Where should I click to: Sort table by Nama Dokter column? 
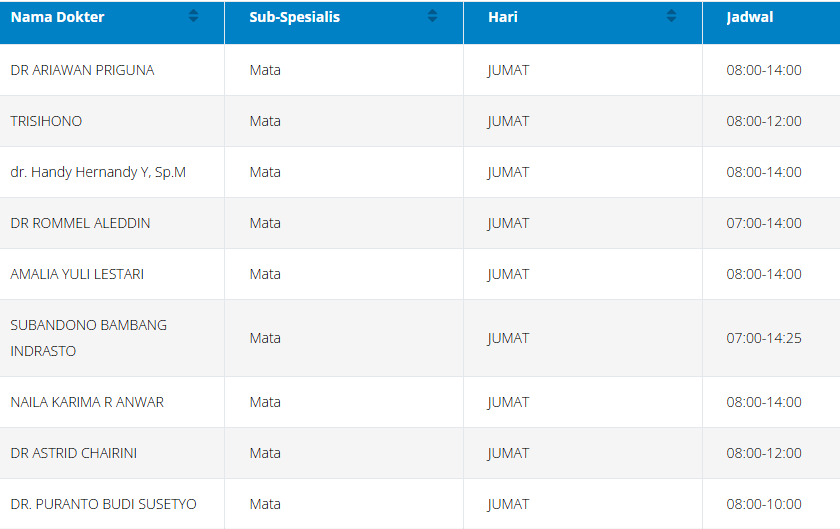194,16
